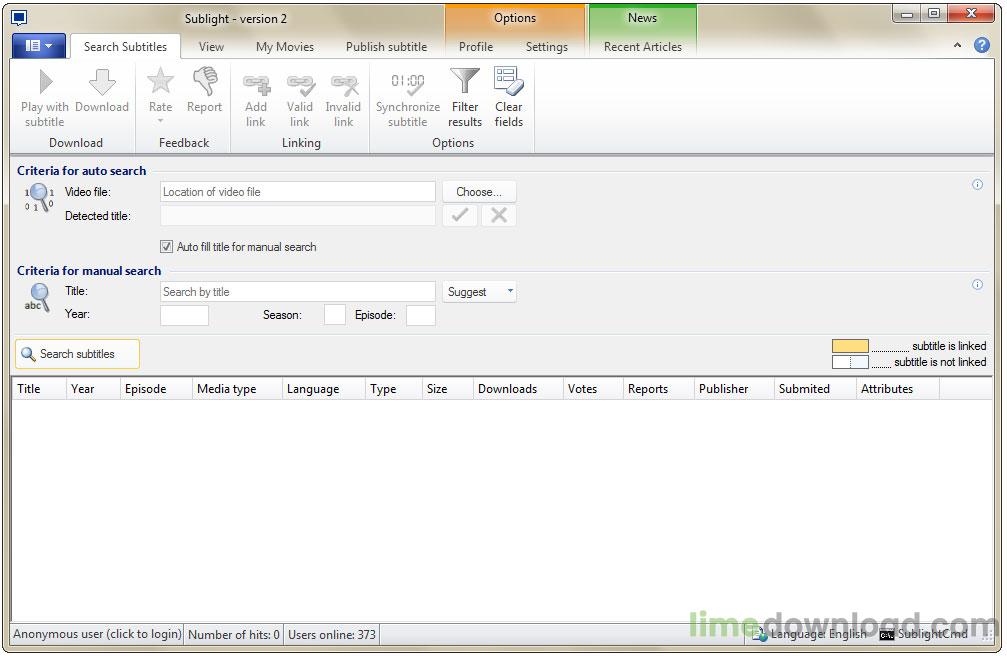This screenshot has width=1007, height=656.
Task: Click the Report thumbs-down icon
Action: pos(204,83)
